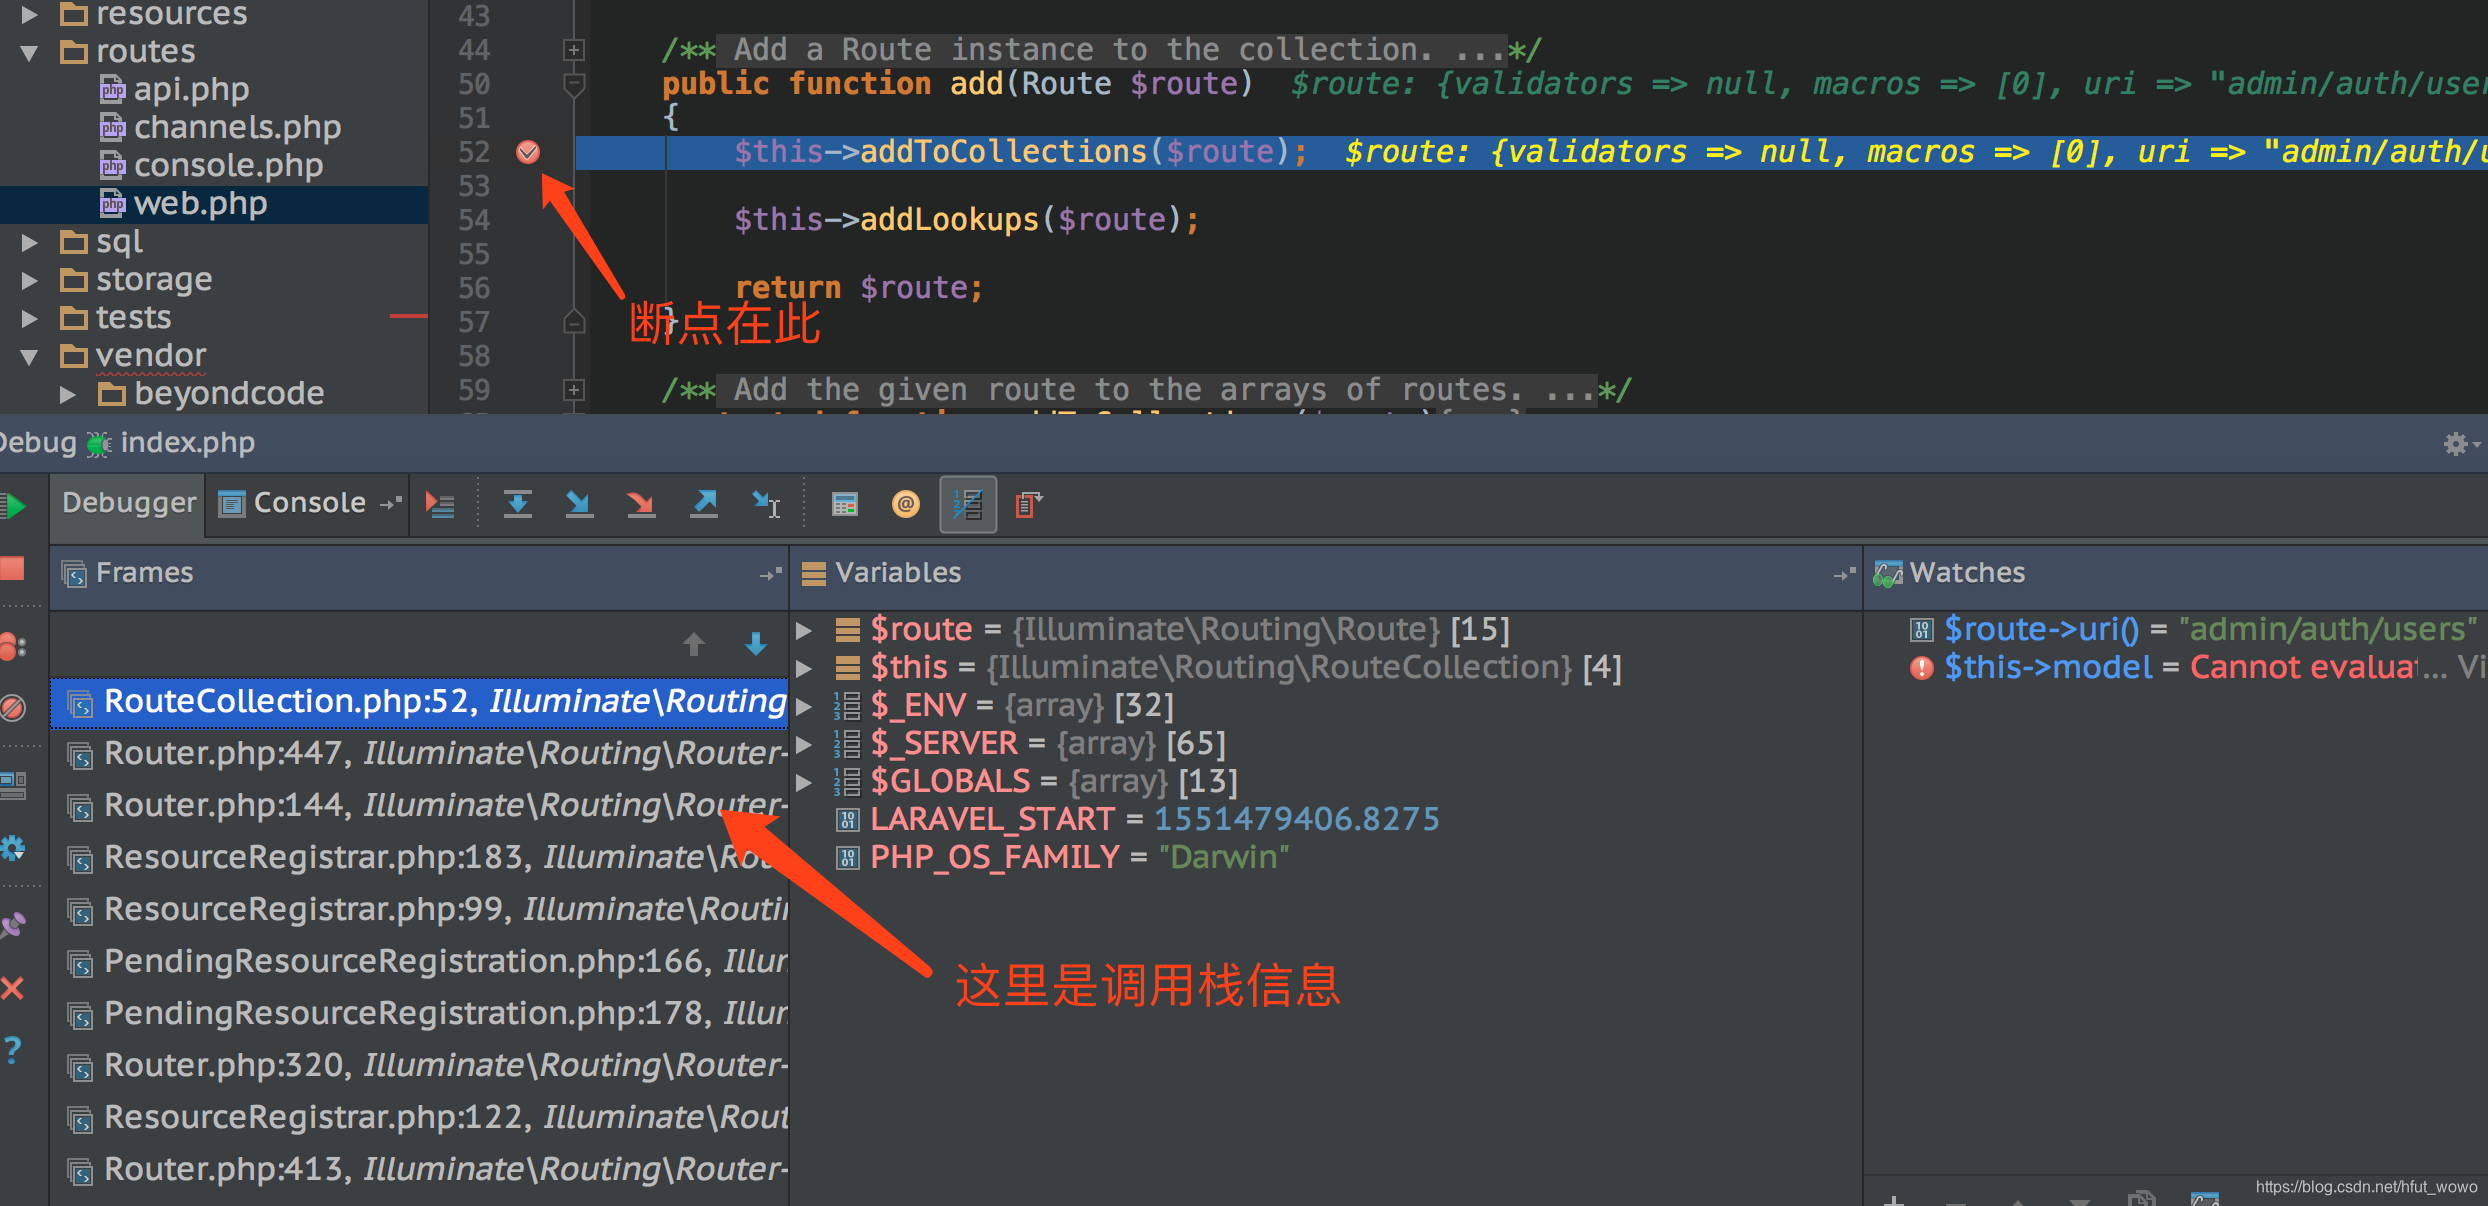Open View Breakpoints in left gutter
Screen dimensions: 2488x1206
click(12, 647)
